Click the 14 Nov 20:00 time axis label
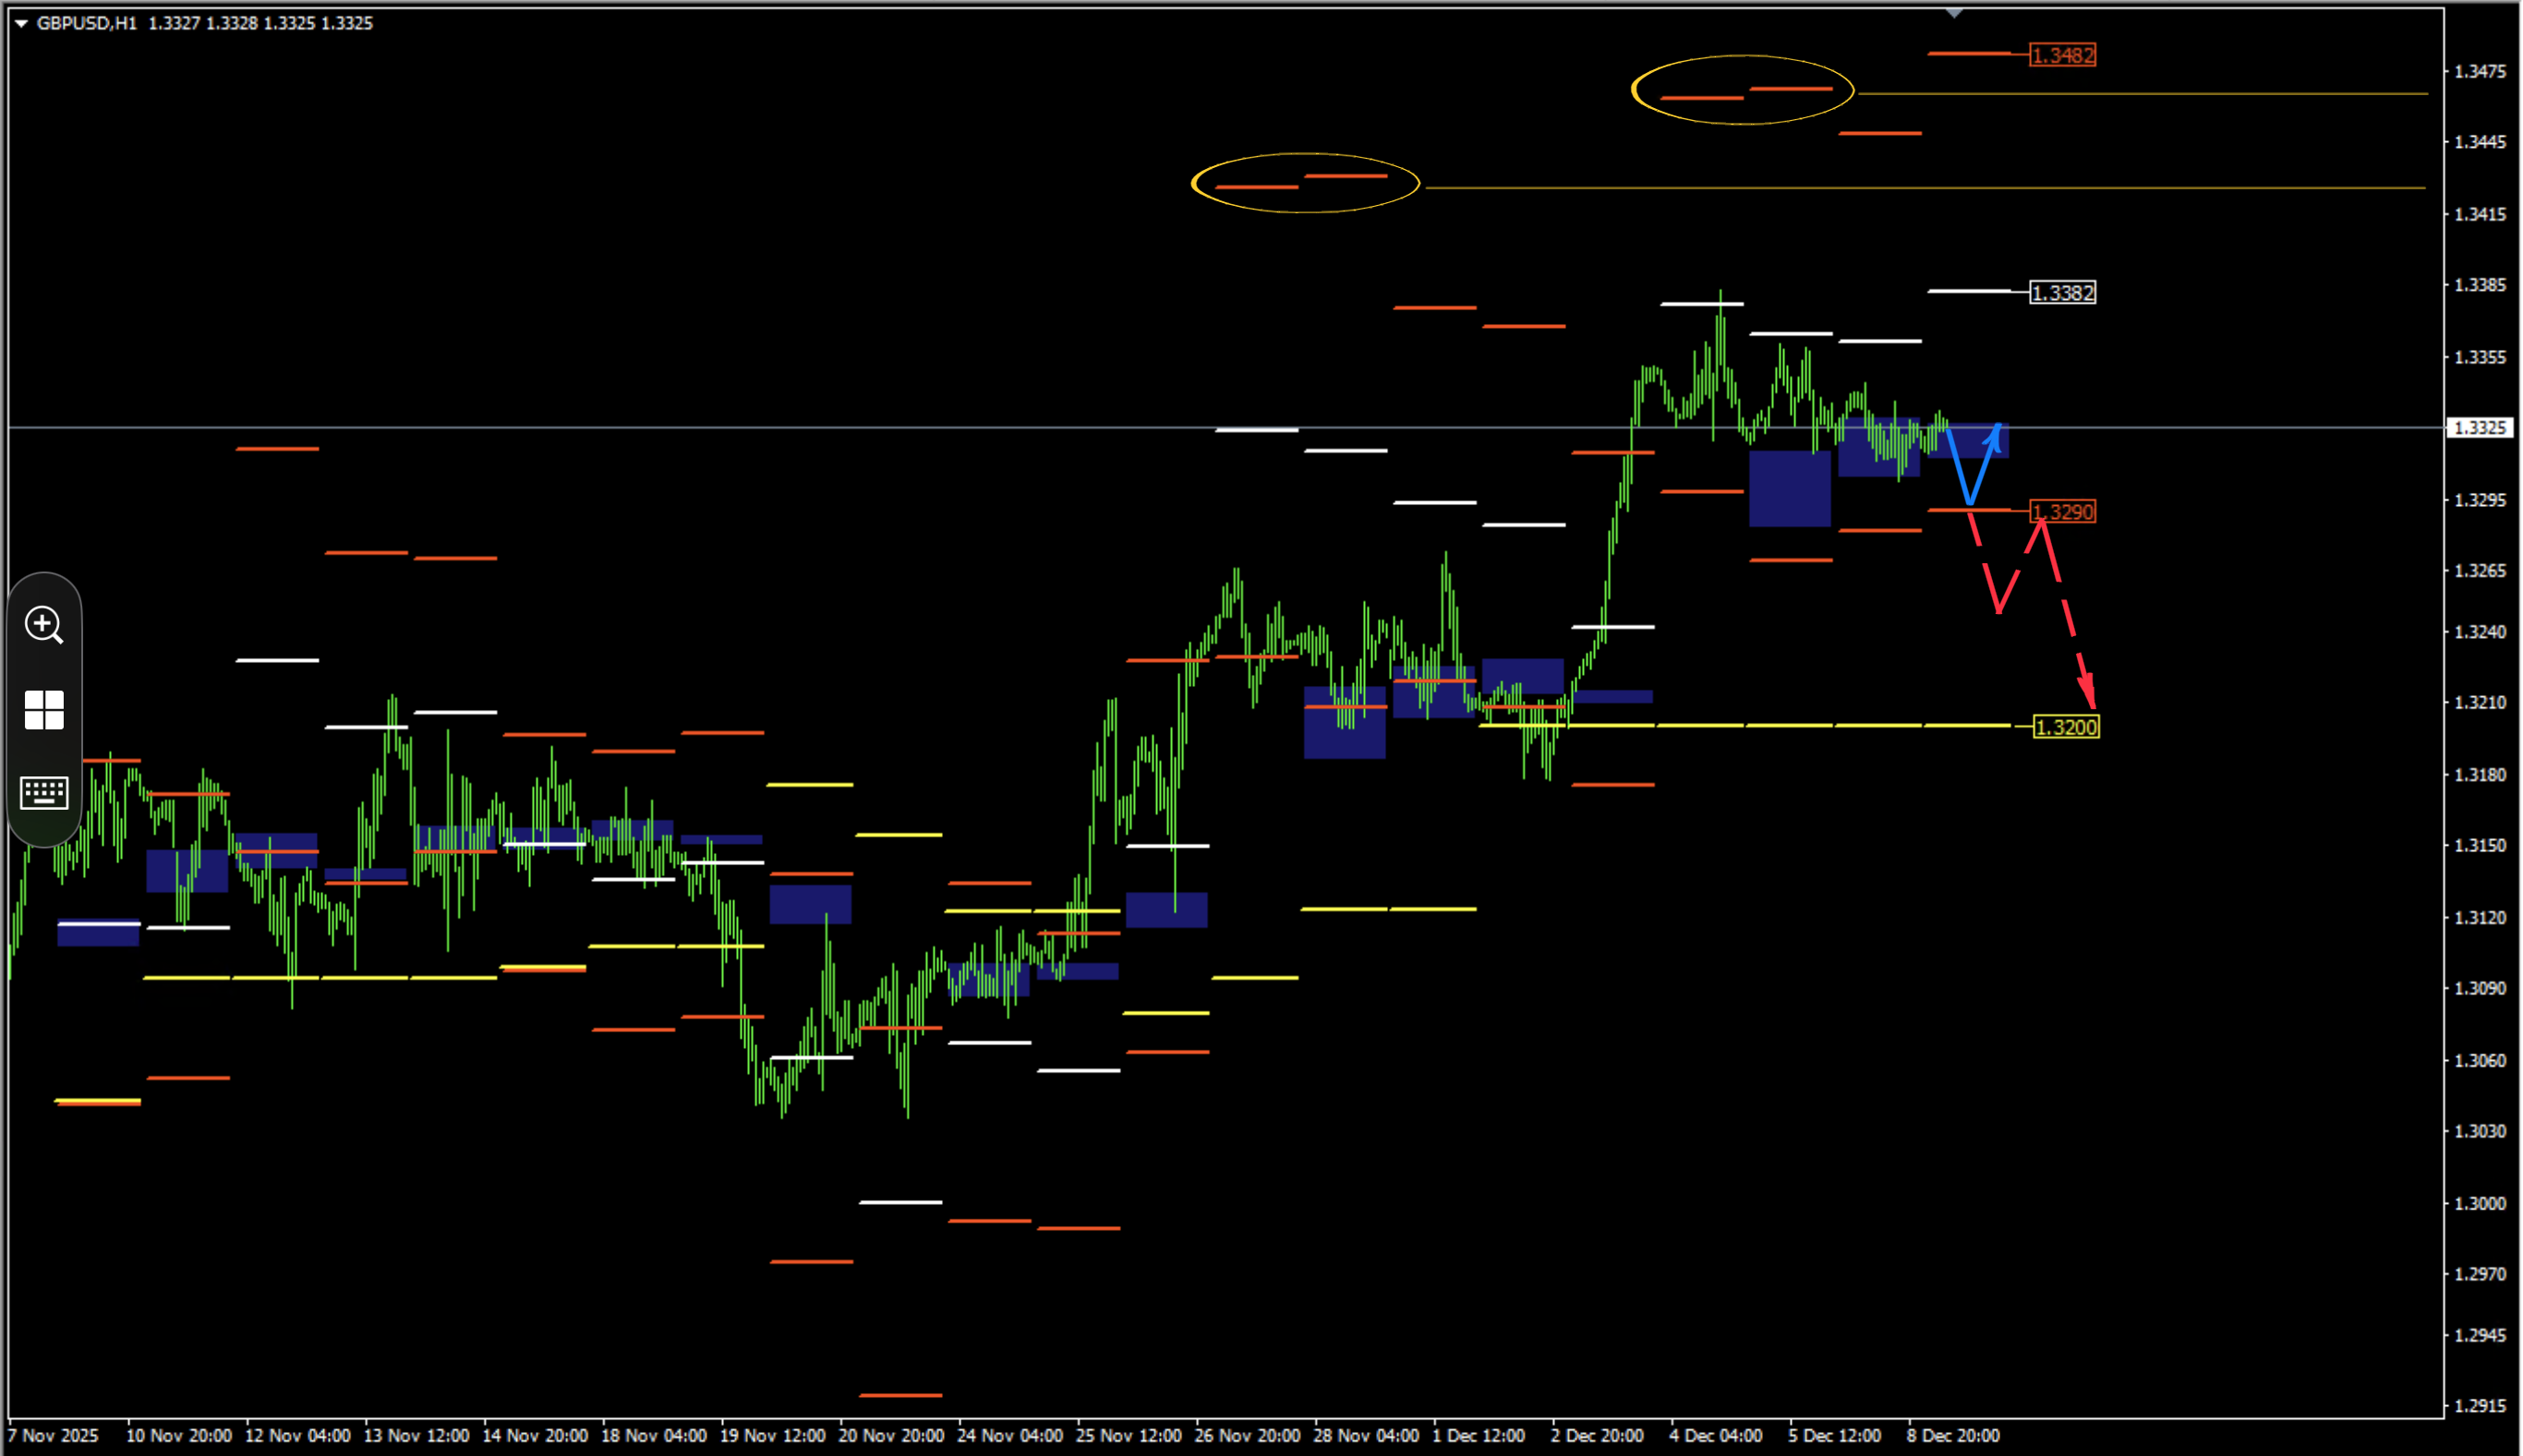Viewport: 2523px width, 1456px height. pyautogui.click(x=535, y=1435)
